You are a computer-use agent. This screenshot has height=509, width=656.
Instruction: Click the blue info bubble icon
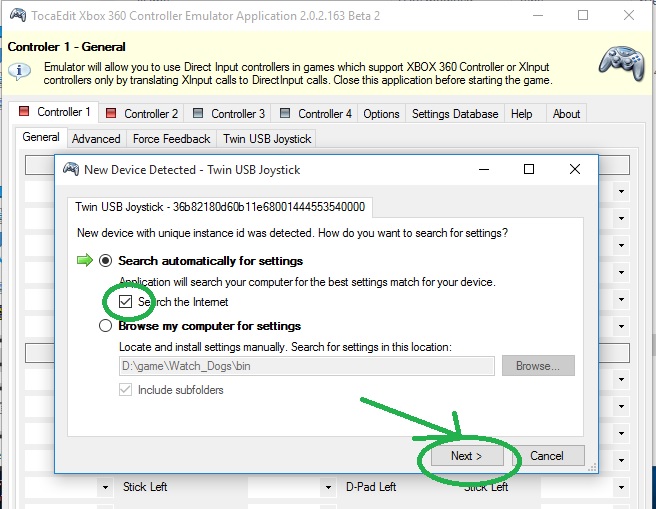(x=19, y=72)
